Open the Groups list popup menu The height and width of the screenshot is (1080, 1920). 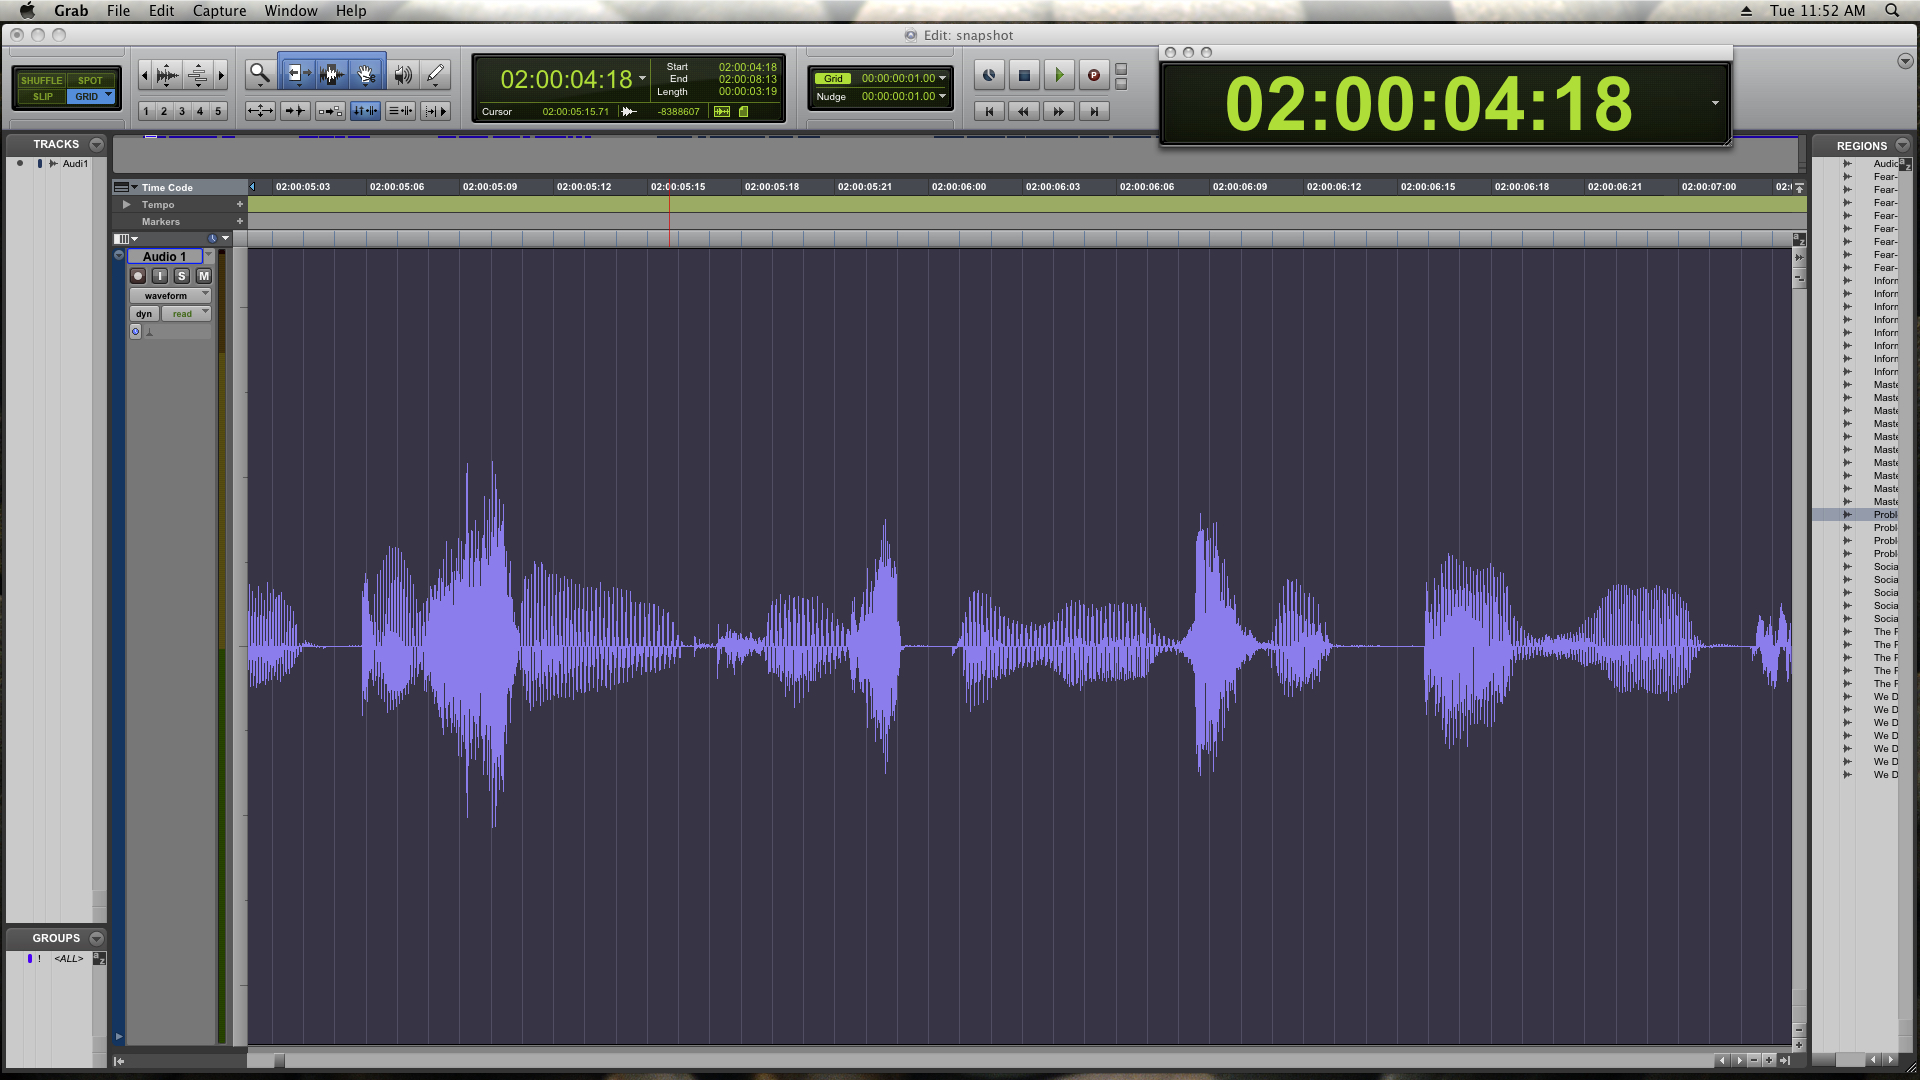pos(96,938)
